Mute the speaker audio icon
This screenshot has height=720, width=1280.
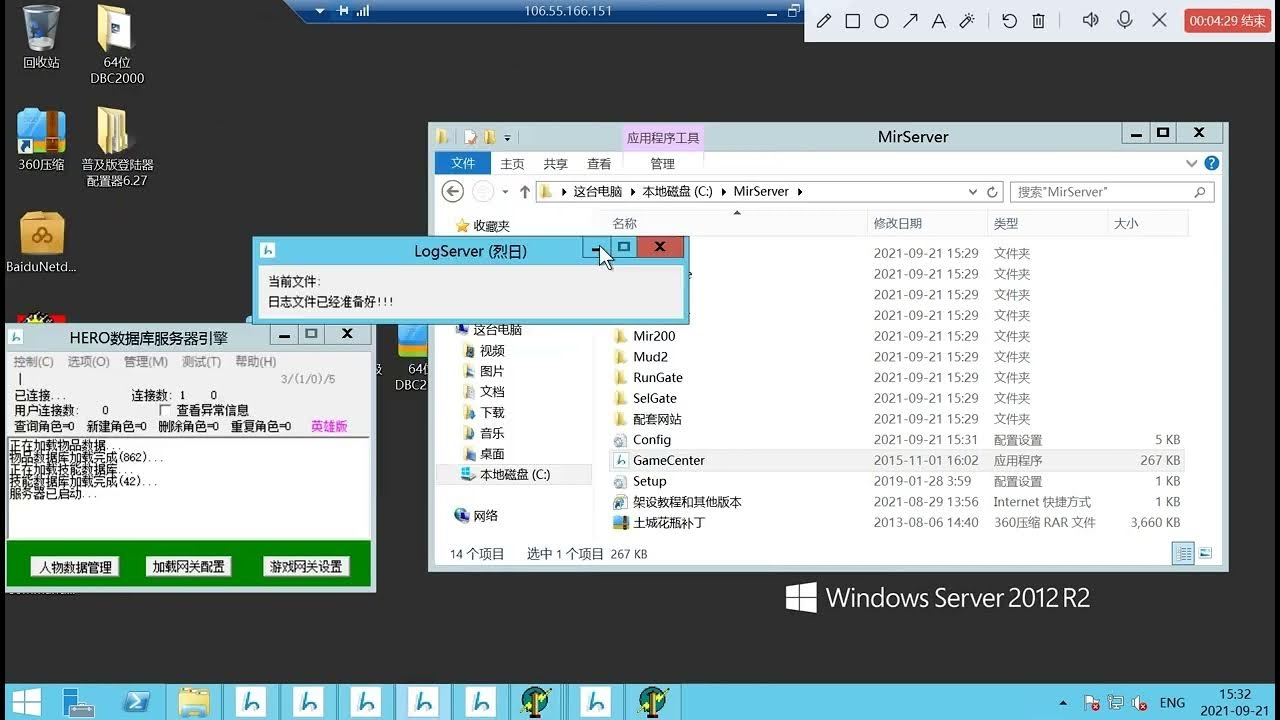pos(1091,20)
